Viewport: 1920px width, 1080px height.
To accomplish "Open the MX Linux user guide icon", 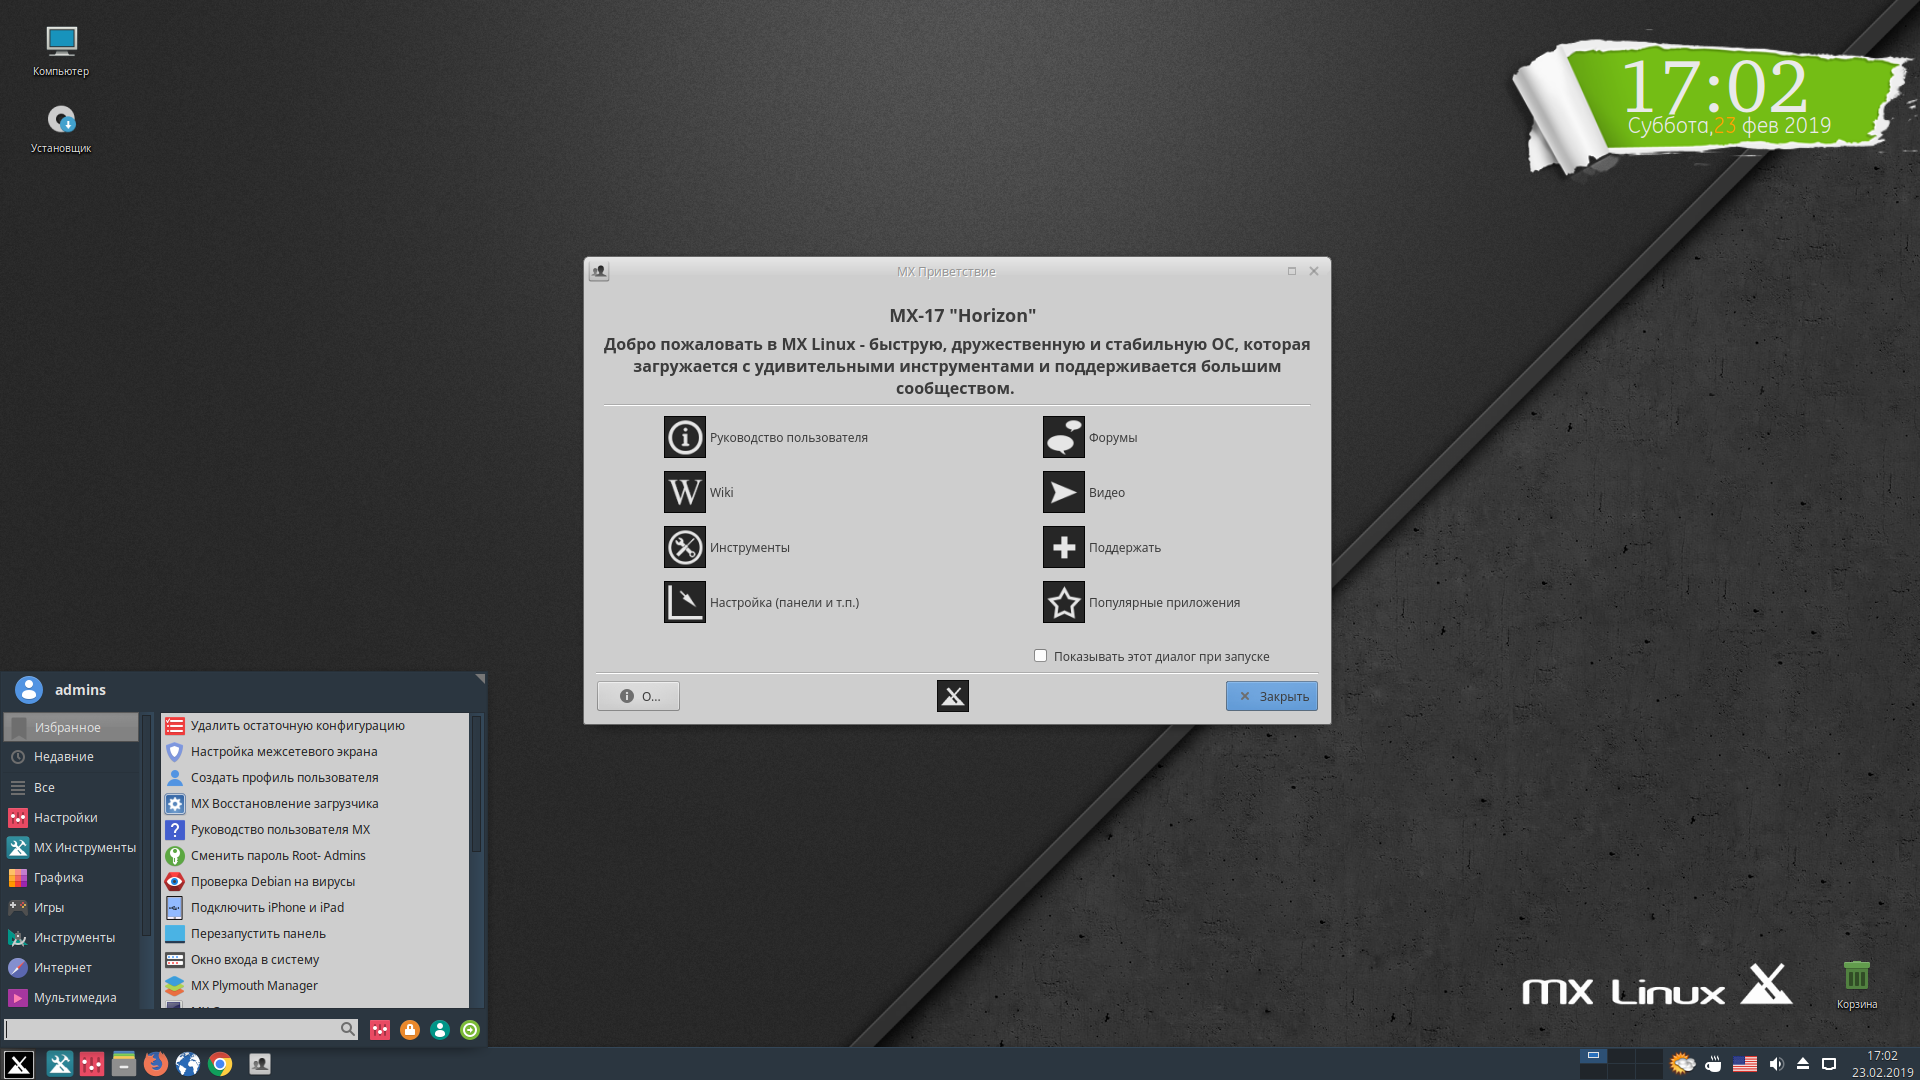I will (x=684, y=437).
